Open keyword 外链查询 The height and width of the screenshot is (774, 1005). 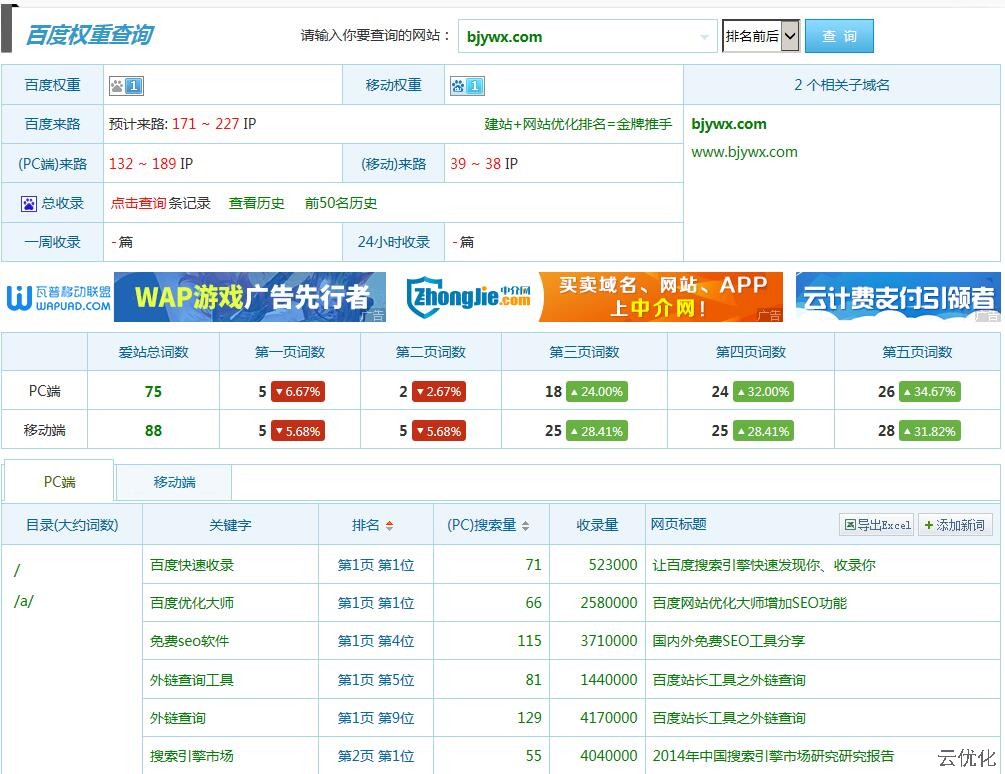178,718
